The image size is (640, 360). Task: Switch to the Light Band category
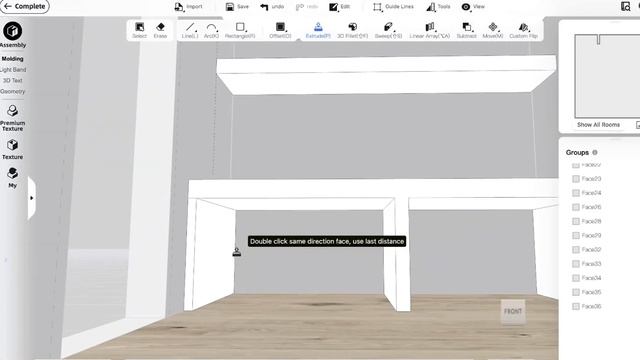[x=13, y=70]
